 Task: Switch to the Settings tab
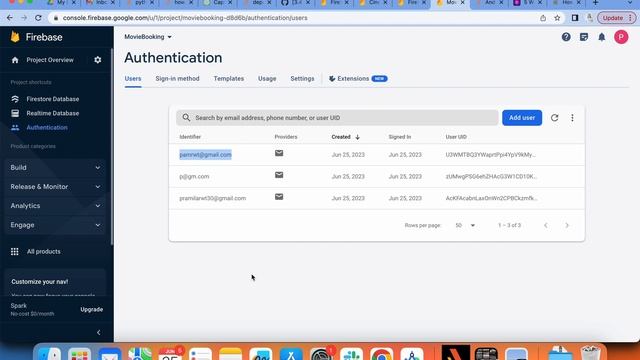302,79
